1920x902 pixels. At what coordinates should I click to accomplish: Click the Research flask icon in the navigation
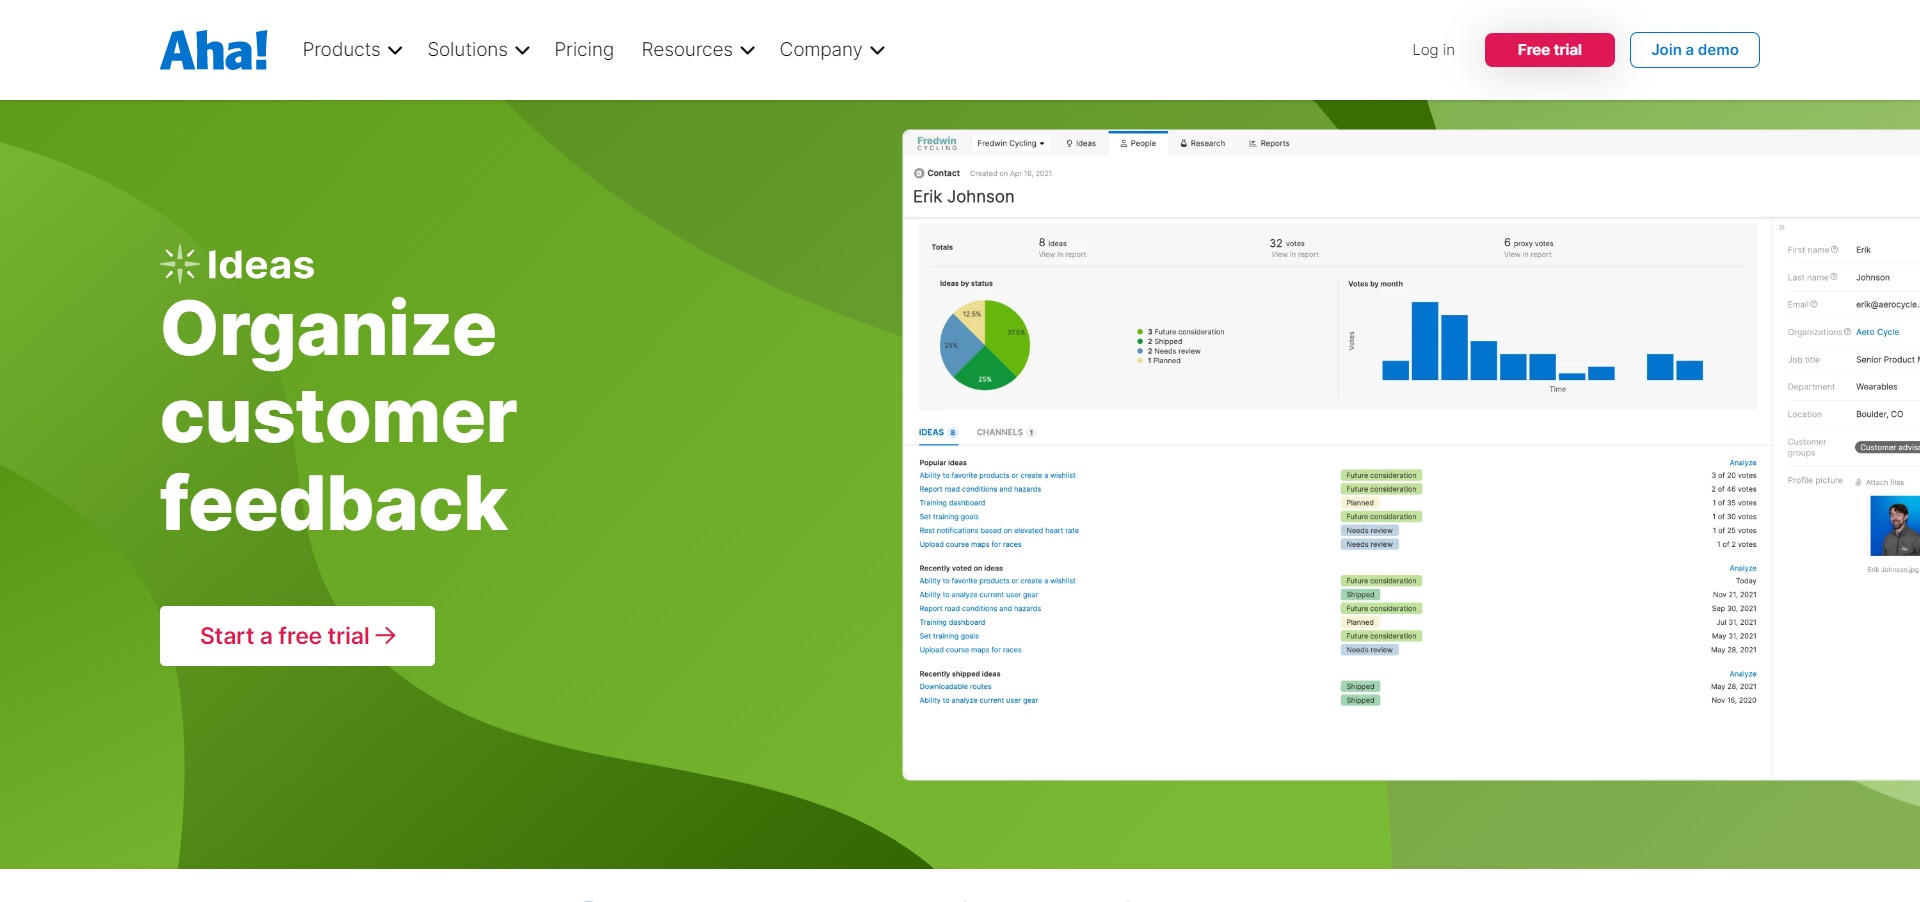tap(1183, 143)
